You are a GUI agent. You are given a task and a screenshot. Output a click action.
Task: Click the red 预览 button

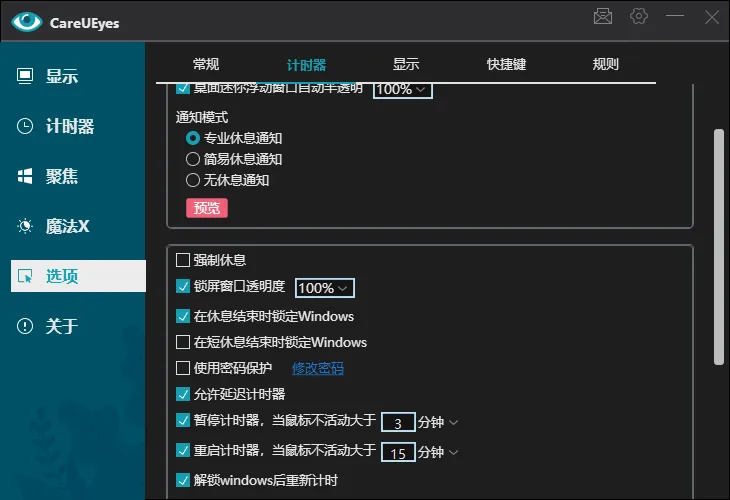[x=207, y=208]
